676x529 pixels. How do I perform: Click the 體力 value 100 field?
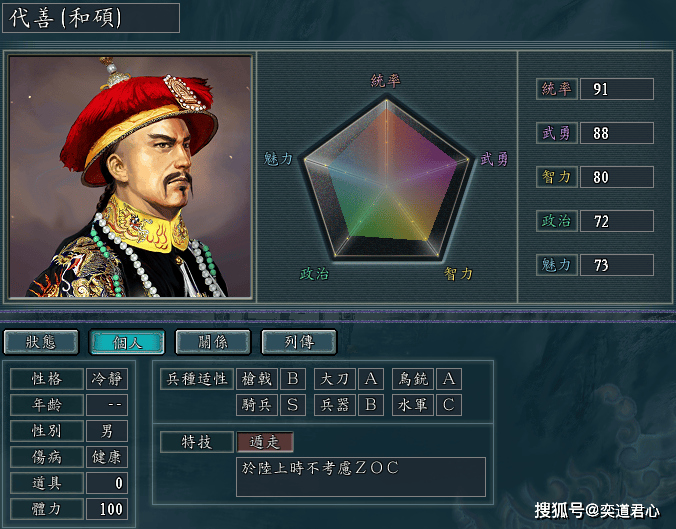107,509
